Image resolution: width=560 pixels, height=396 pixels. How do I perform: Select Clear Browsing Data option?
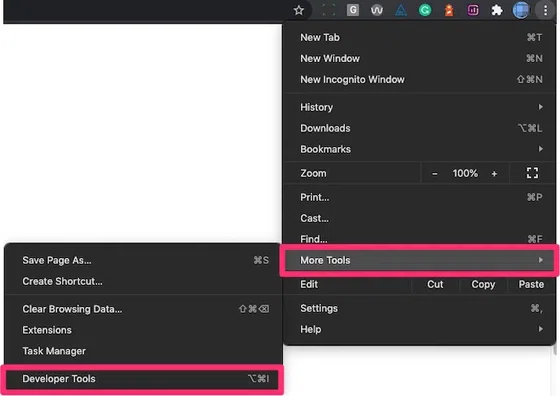[x=142, y=309]
